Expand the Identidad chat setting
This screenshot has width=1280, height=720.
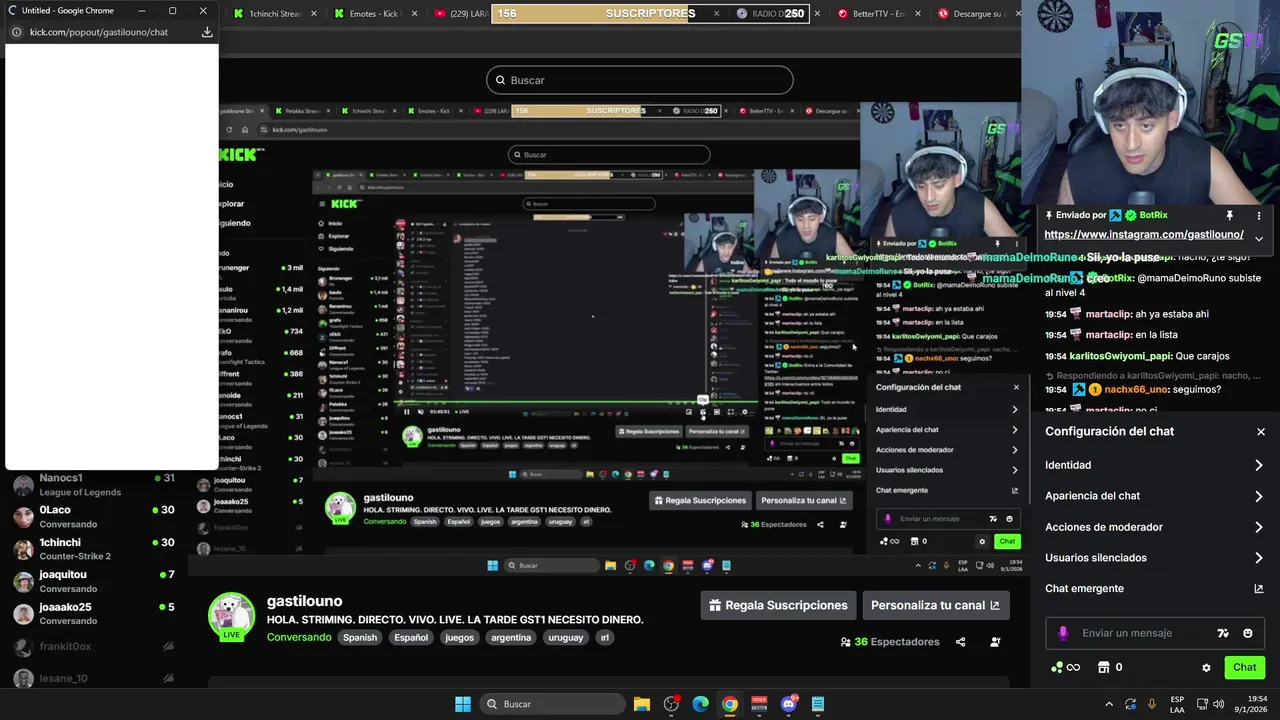(1155, 465)
